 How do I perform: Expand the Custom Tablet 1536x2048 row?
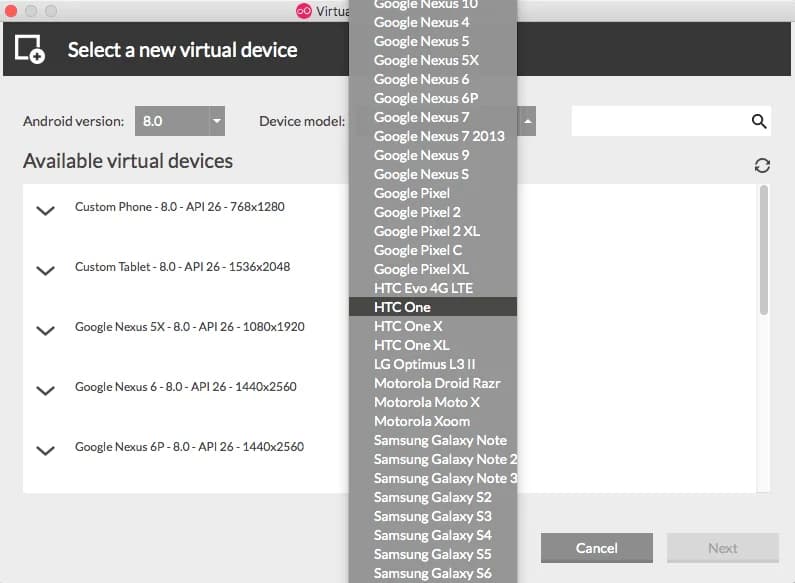coord(46,270)
